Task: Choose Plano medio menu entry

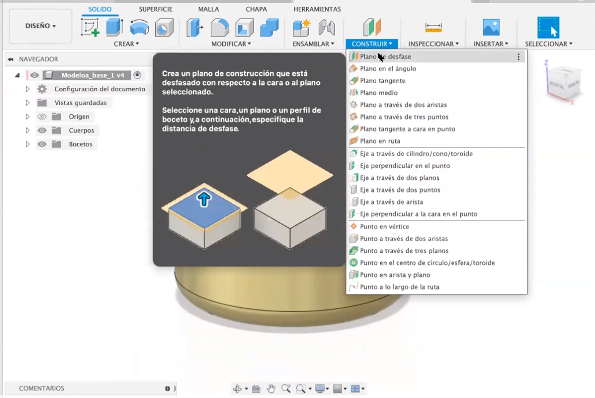Action: pos(436,93)
